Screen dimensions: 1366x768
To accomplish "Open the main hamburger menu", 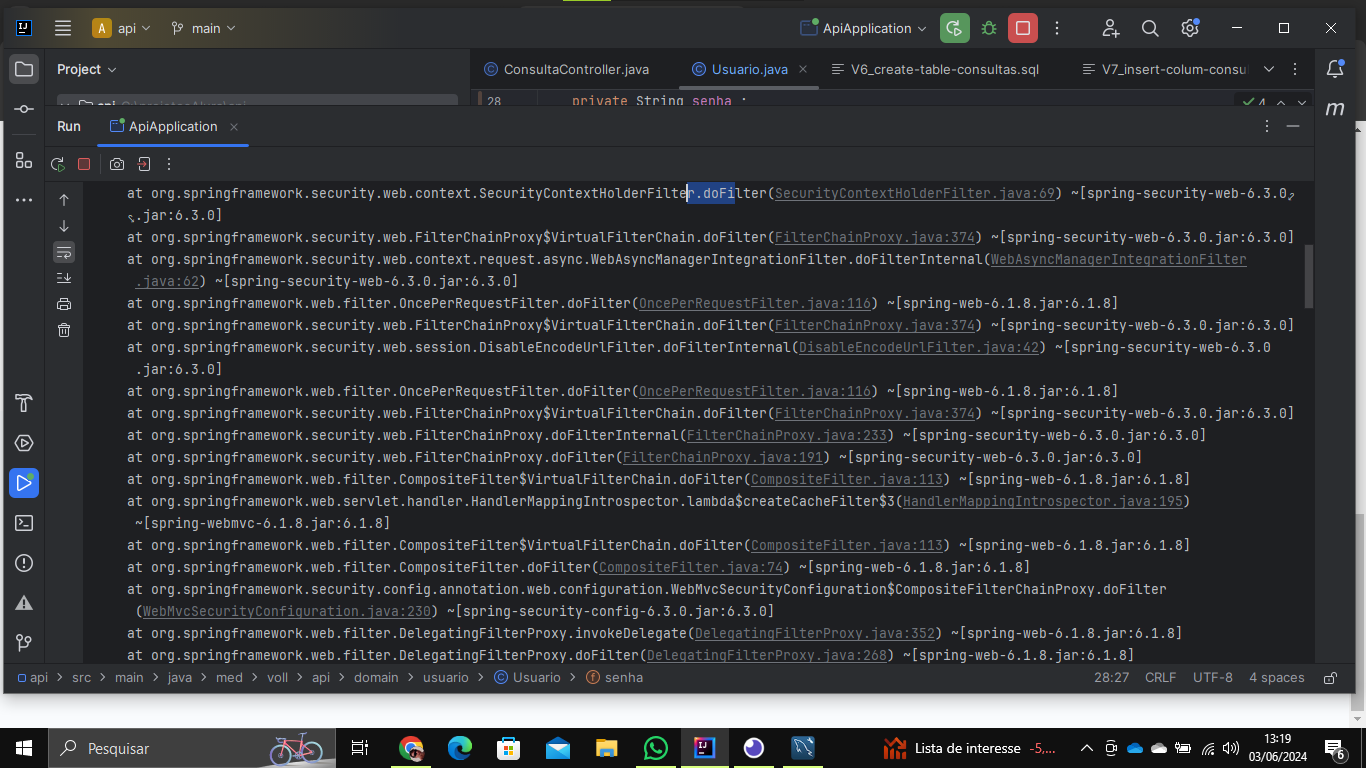I will (62, 28).
